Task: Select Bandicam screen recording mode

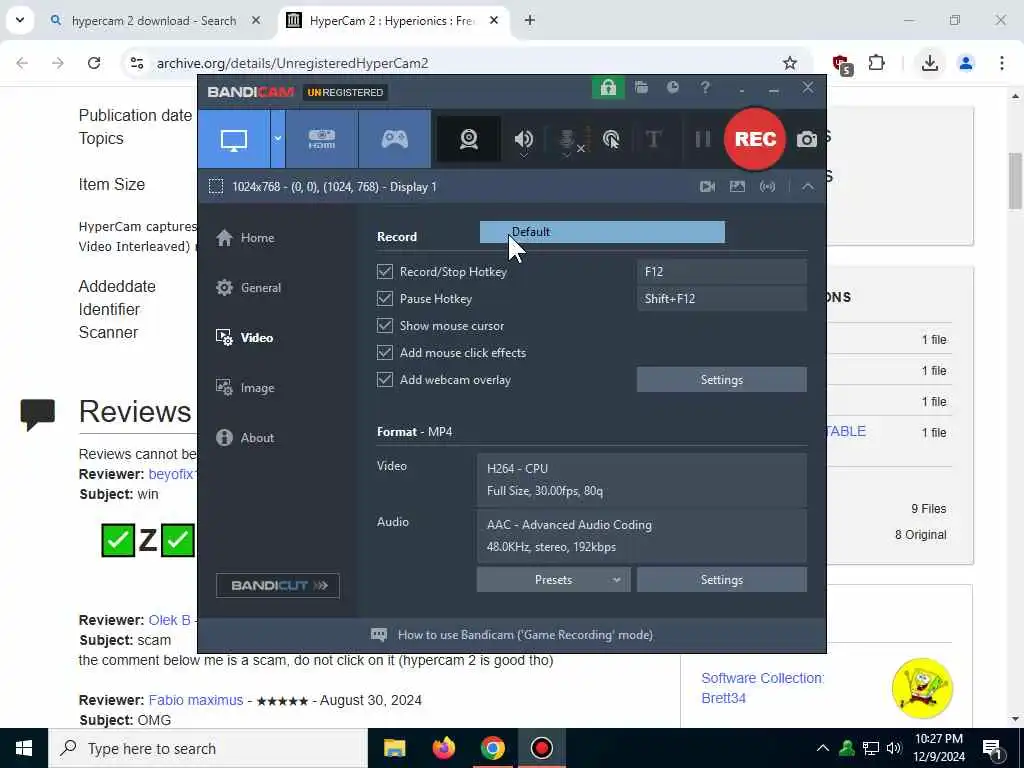Action: (x=234, y=139)
